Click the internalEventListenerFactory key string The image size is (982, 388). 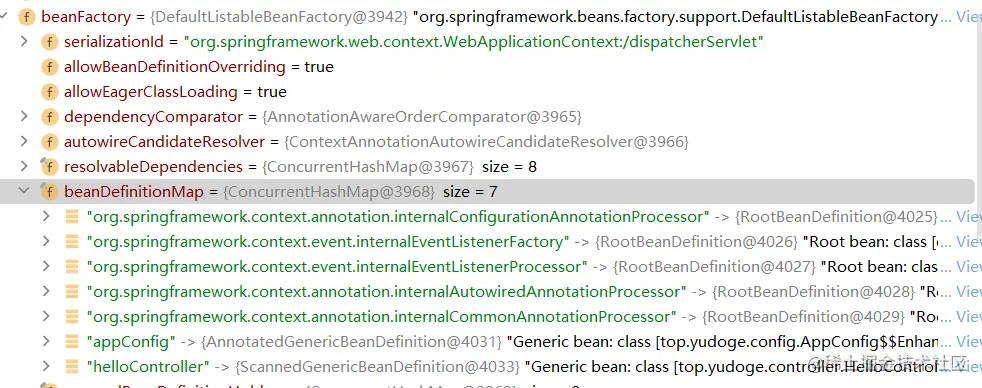coord(328,242)
